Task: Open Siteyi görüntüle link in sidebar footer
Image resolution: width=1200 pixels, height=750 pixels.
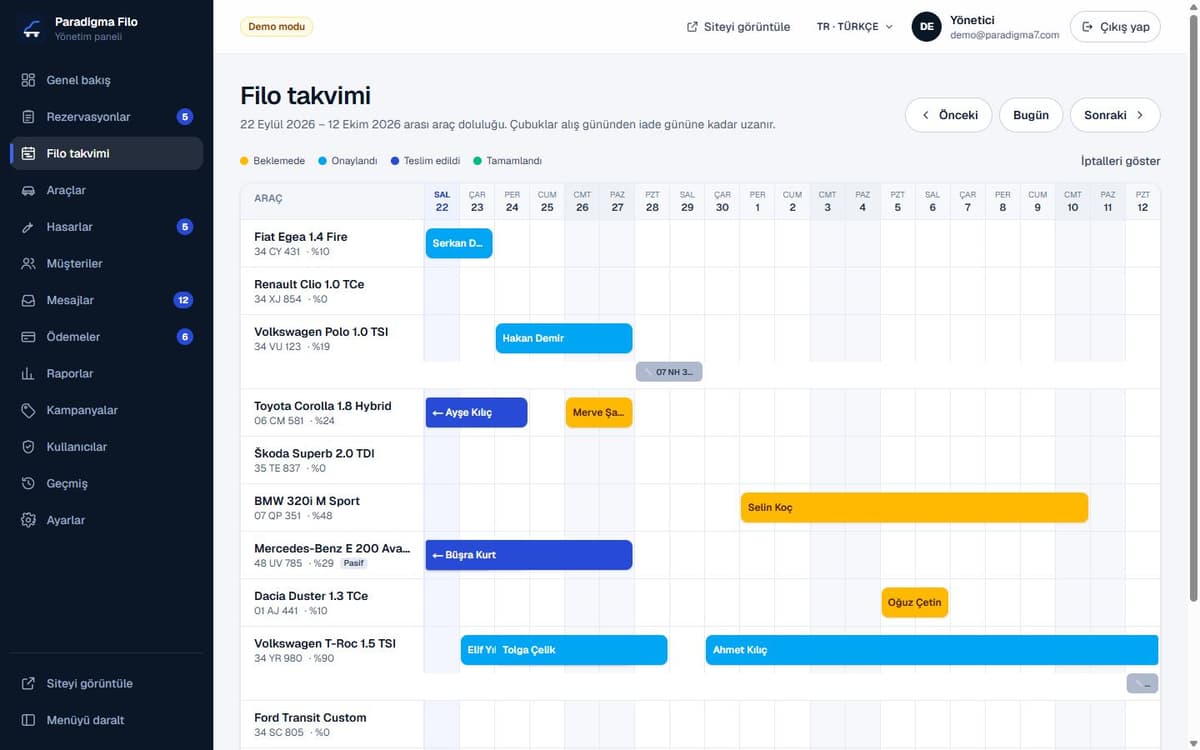Action: (x=106, y=684)
